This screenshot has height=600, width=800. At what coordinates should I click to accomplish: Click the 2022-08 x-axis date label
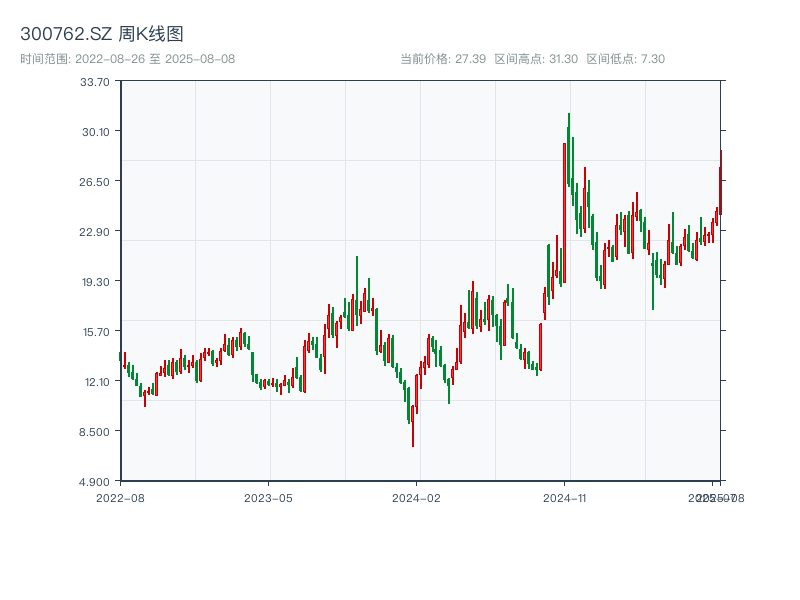[120, 497]
